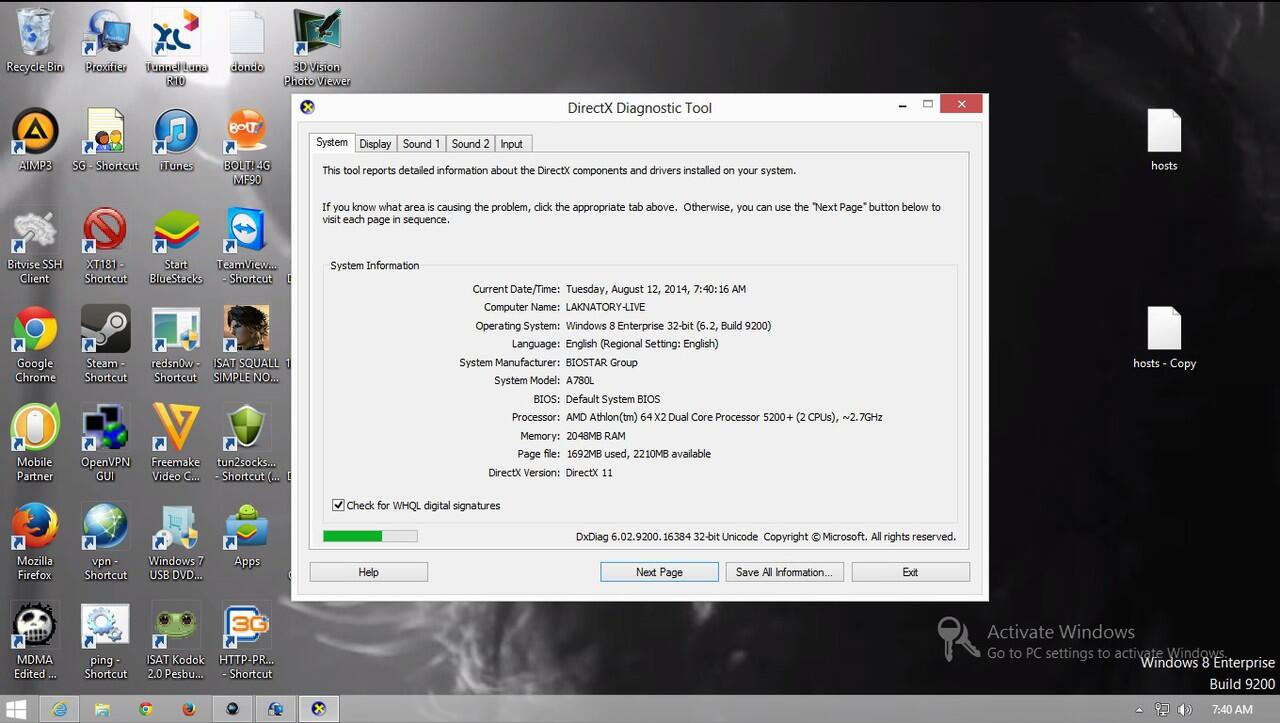The image size is (1280, 723).
Task: Open the vpn - Shortcut icon
Action: [106, 541]
